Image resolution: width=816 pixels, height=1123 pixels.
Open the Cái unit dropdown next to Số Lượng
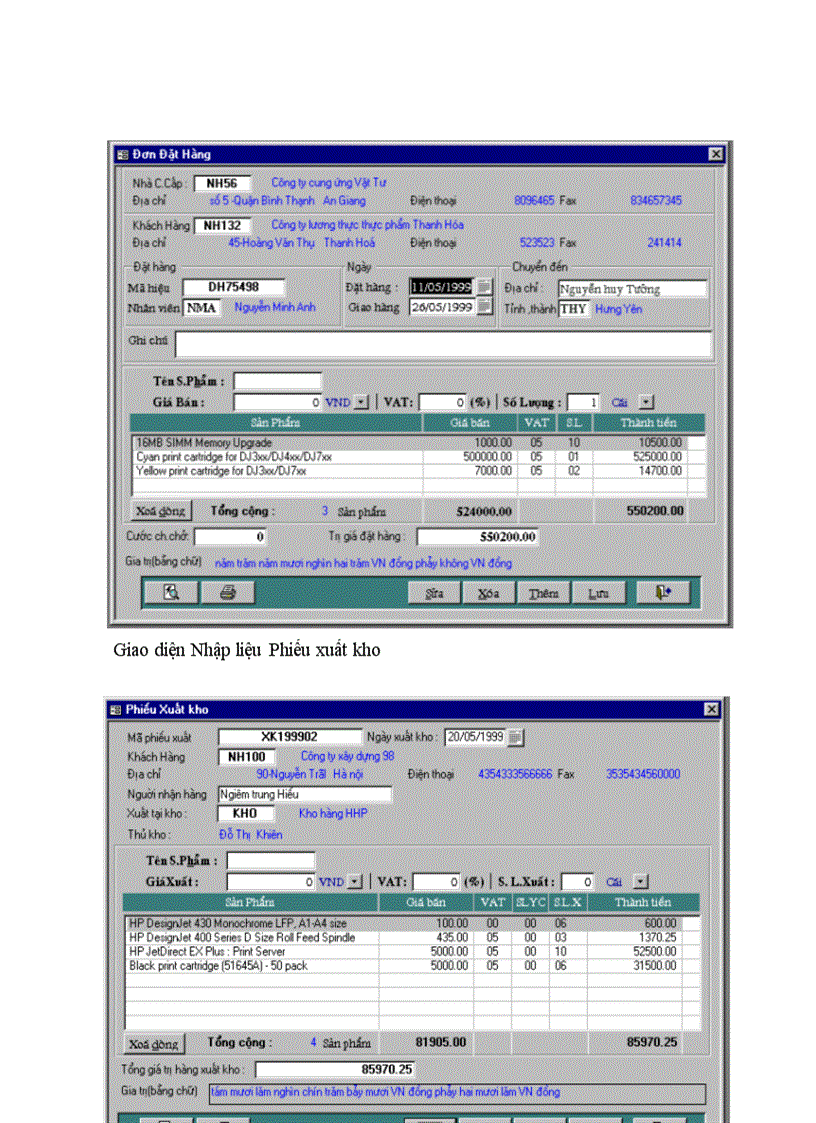tap(646, 402)
